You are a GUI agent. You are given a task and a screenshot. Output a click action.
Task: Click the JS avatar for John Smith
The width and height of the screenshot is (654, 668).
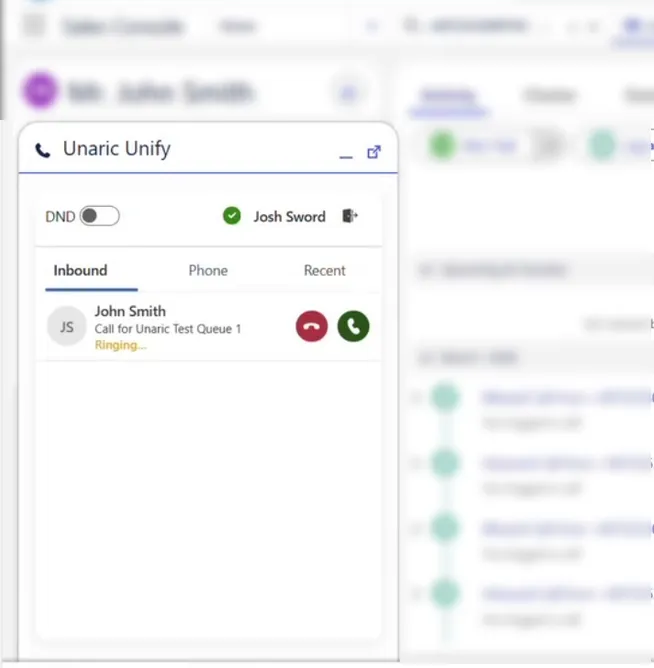click(x=67, y=326)
